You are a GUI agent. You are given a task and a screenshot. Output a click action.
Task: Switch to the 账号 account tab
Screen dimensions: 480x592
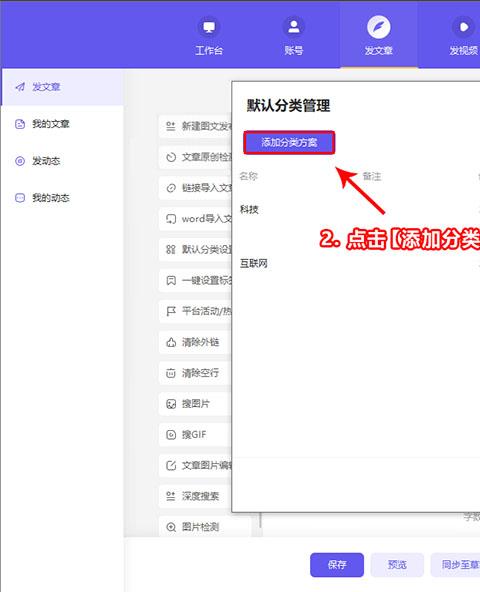[293, 36]
